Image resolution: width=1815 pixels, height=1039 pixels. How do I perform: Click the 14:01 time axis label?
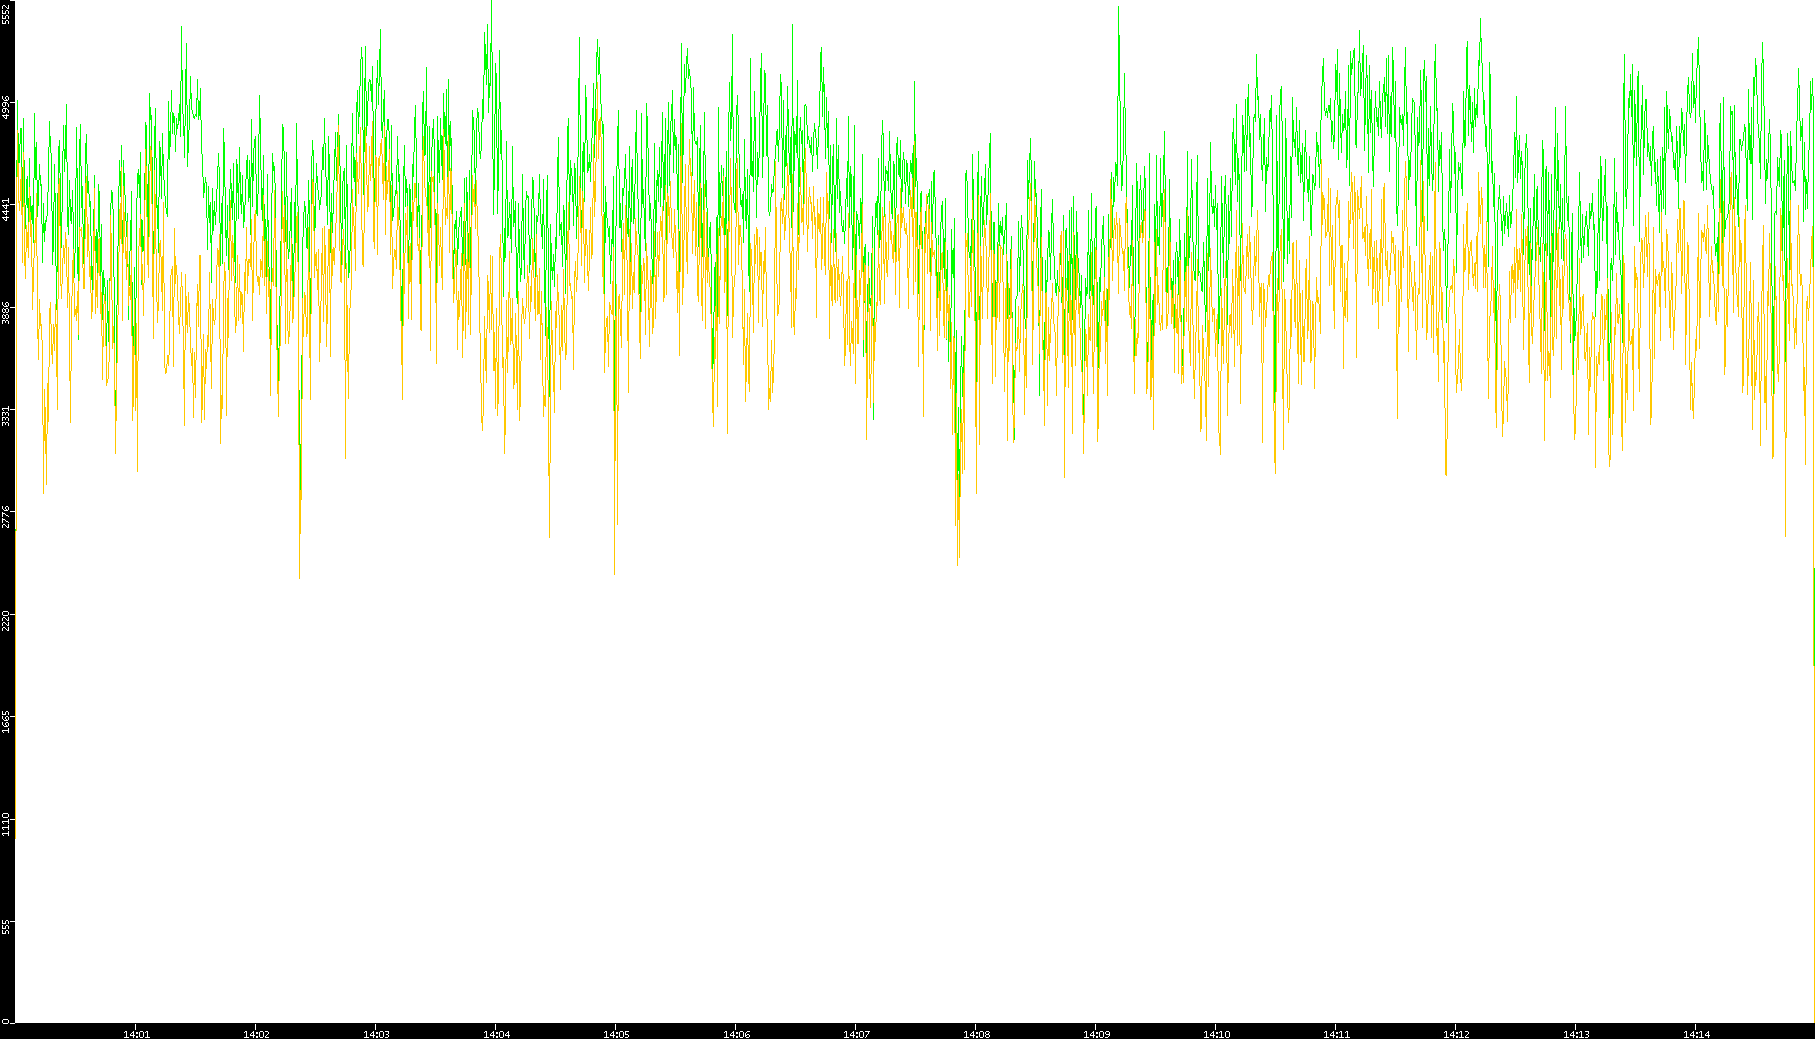pyautogui.click(x=136, y=1033)
